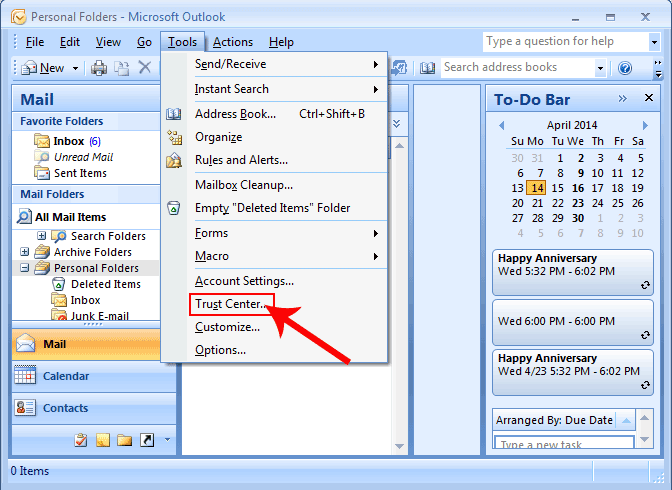Open Sent Items favorite folder
Image resolution: width=672 pixels, height=490 pixels.
tap(70, 173)
